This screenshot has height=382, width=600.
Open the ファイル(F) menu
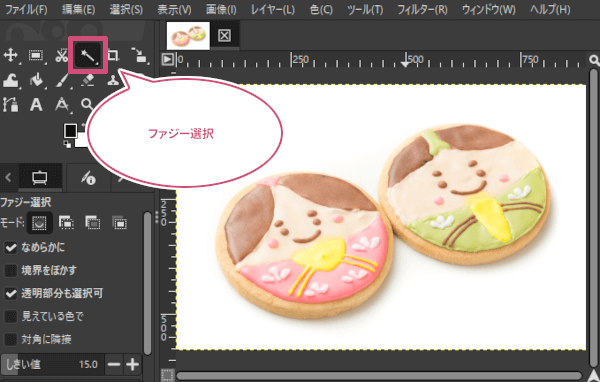coord(26,9)
